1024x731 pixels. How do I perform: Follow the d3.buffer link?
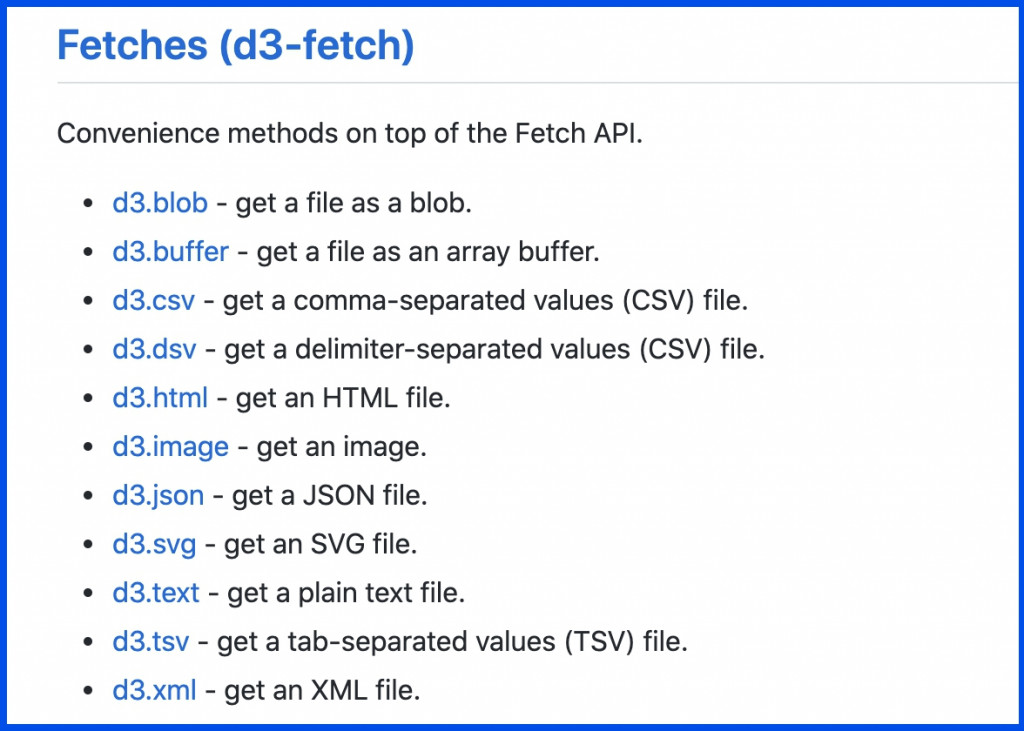[170, 252]
